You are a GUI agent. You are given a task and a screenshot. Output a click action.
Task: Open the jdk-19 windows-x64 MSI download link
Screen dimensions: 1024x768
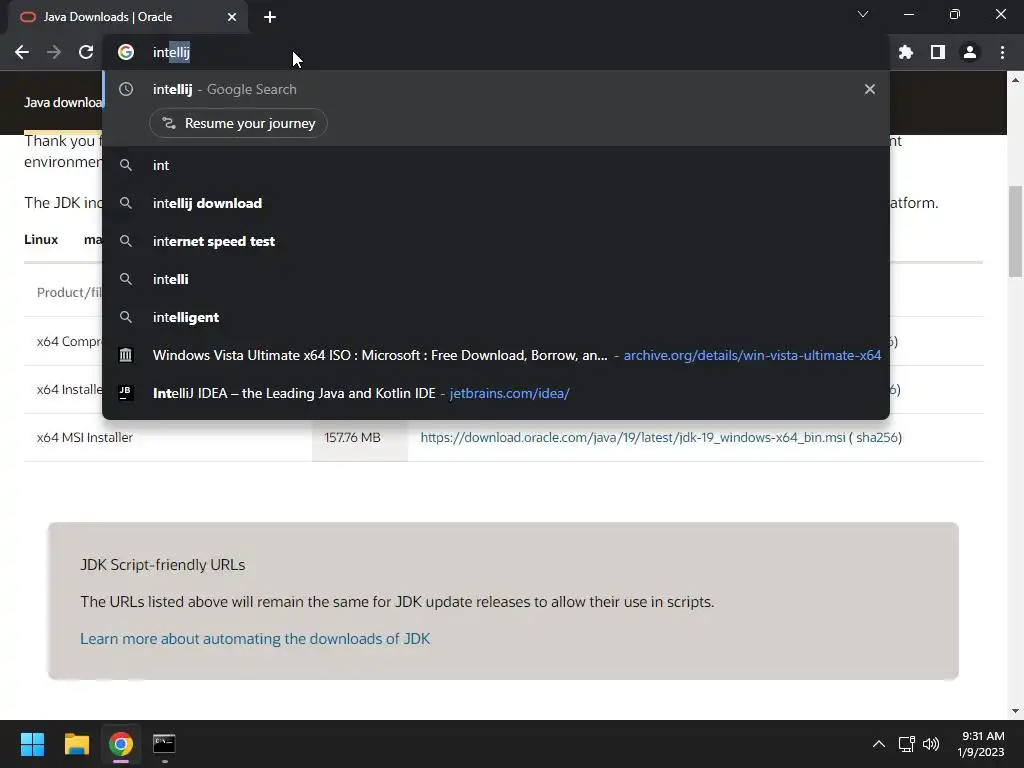point(633,438)
